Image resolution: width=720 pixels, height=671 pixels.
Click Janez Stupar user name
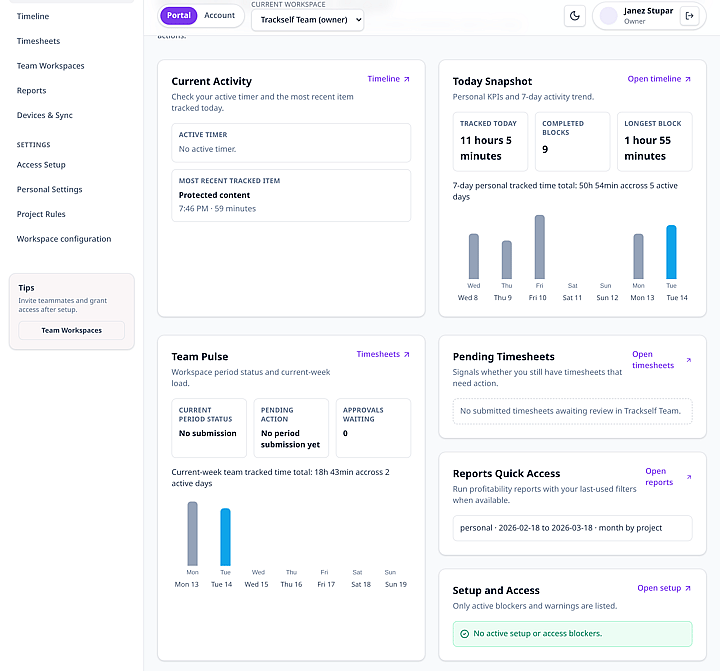pos(648,11)
